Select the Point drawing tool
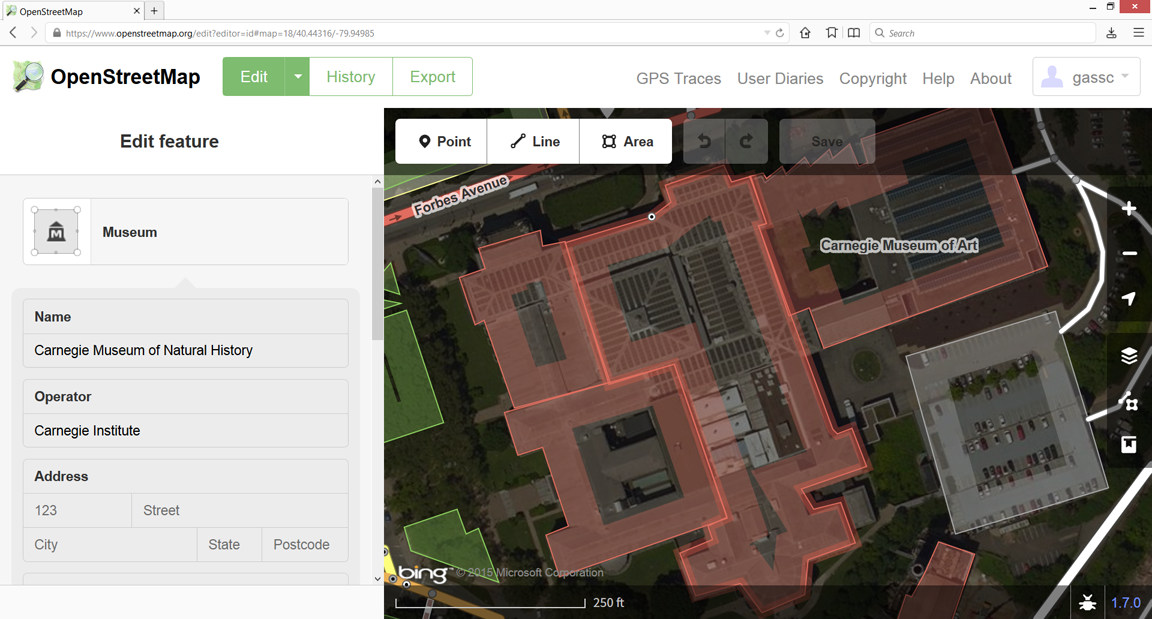This screenshot has width=1152, height=619. pyautogui.click(x=442, y=141)
